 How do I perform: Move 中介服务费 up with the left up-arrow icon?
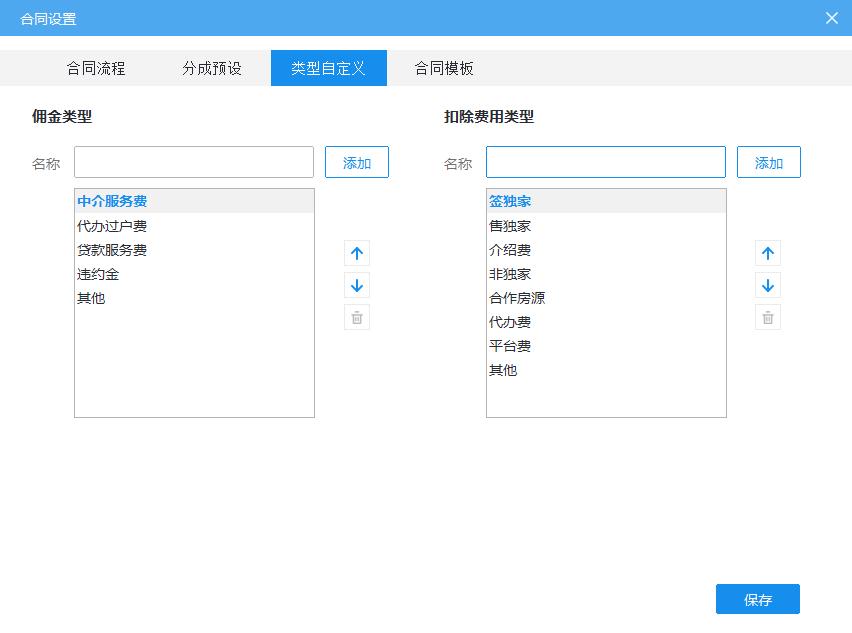(x=357, y=253)
